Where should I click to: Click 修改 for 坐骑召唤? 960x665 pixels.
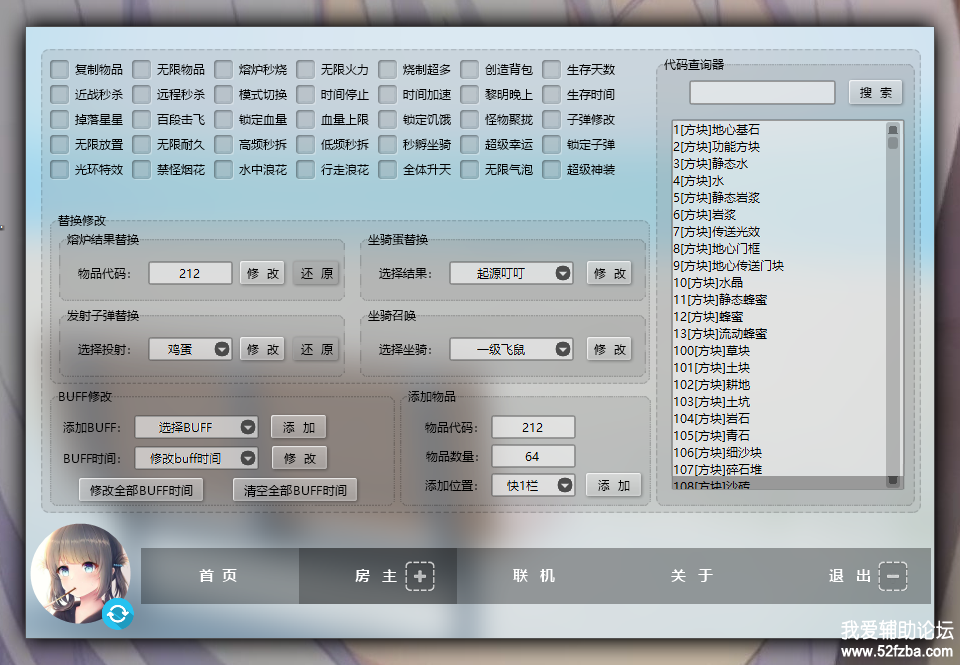point(609,349)
